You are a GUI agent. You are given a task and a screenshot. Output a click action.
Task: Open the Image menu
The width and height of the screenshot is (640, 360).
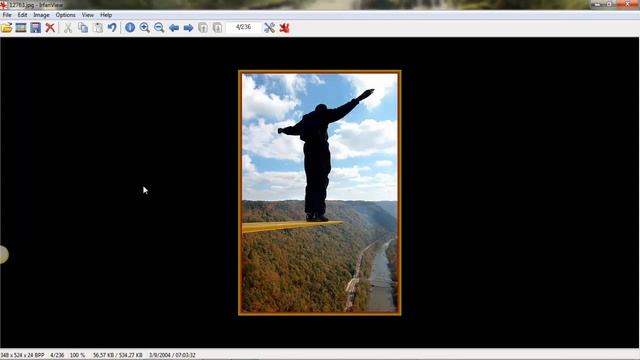tap(41, 15)
